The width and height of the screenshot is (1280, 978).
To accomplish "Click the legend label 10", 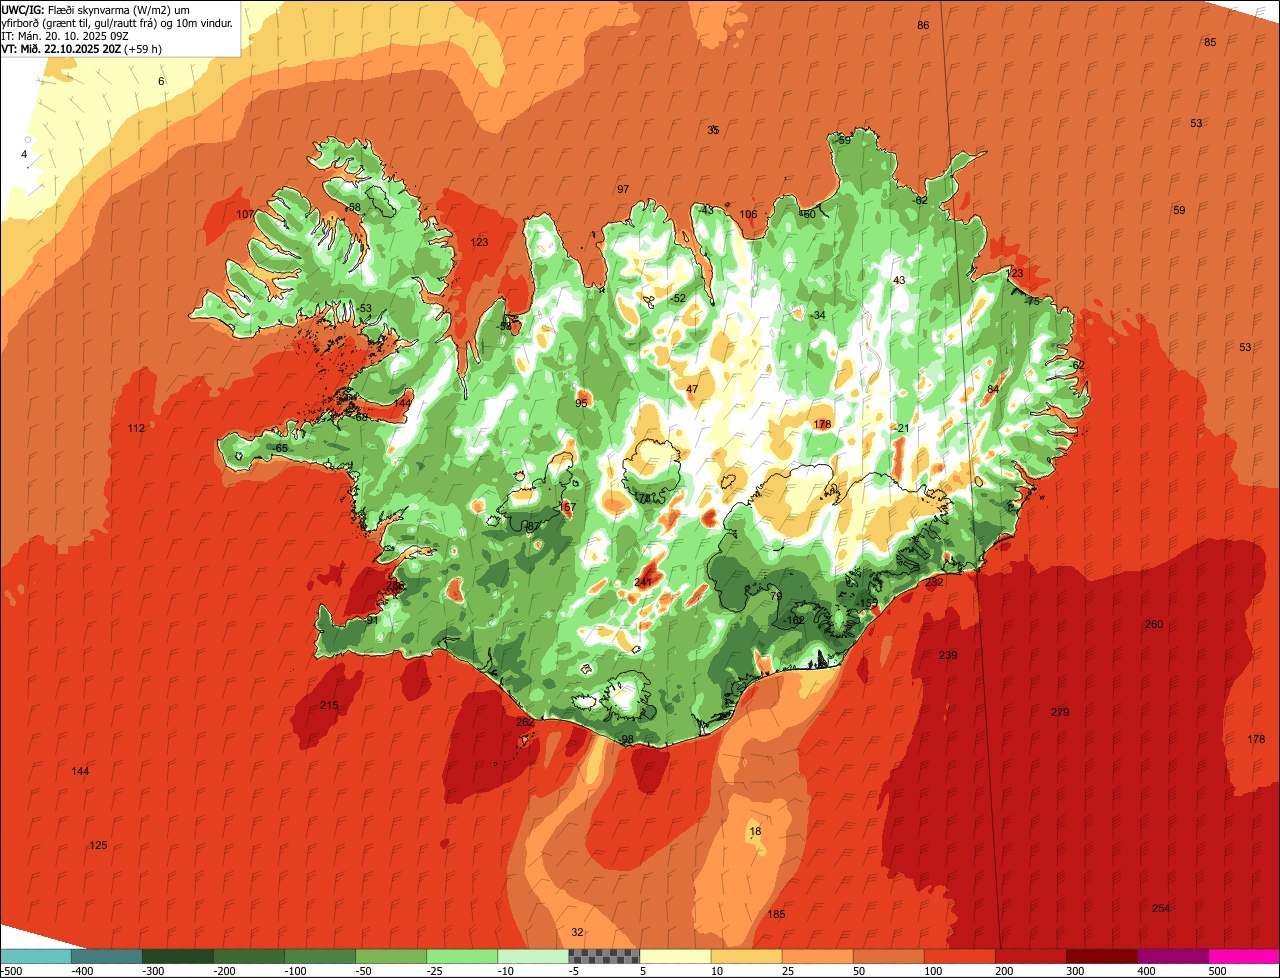I will 717,971.
